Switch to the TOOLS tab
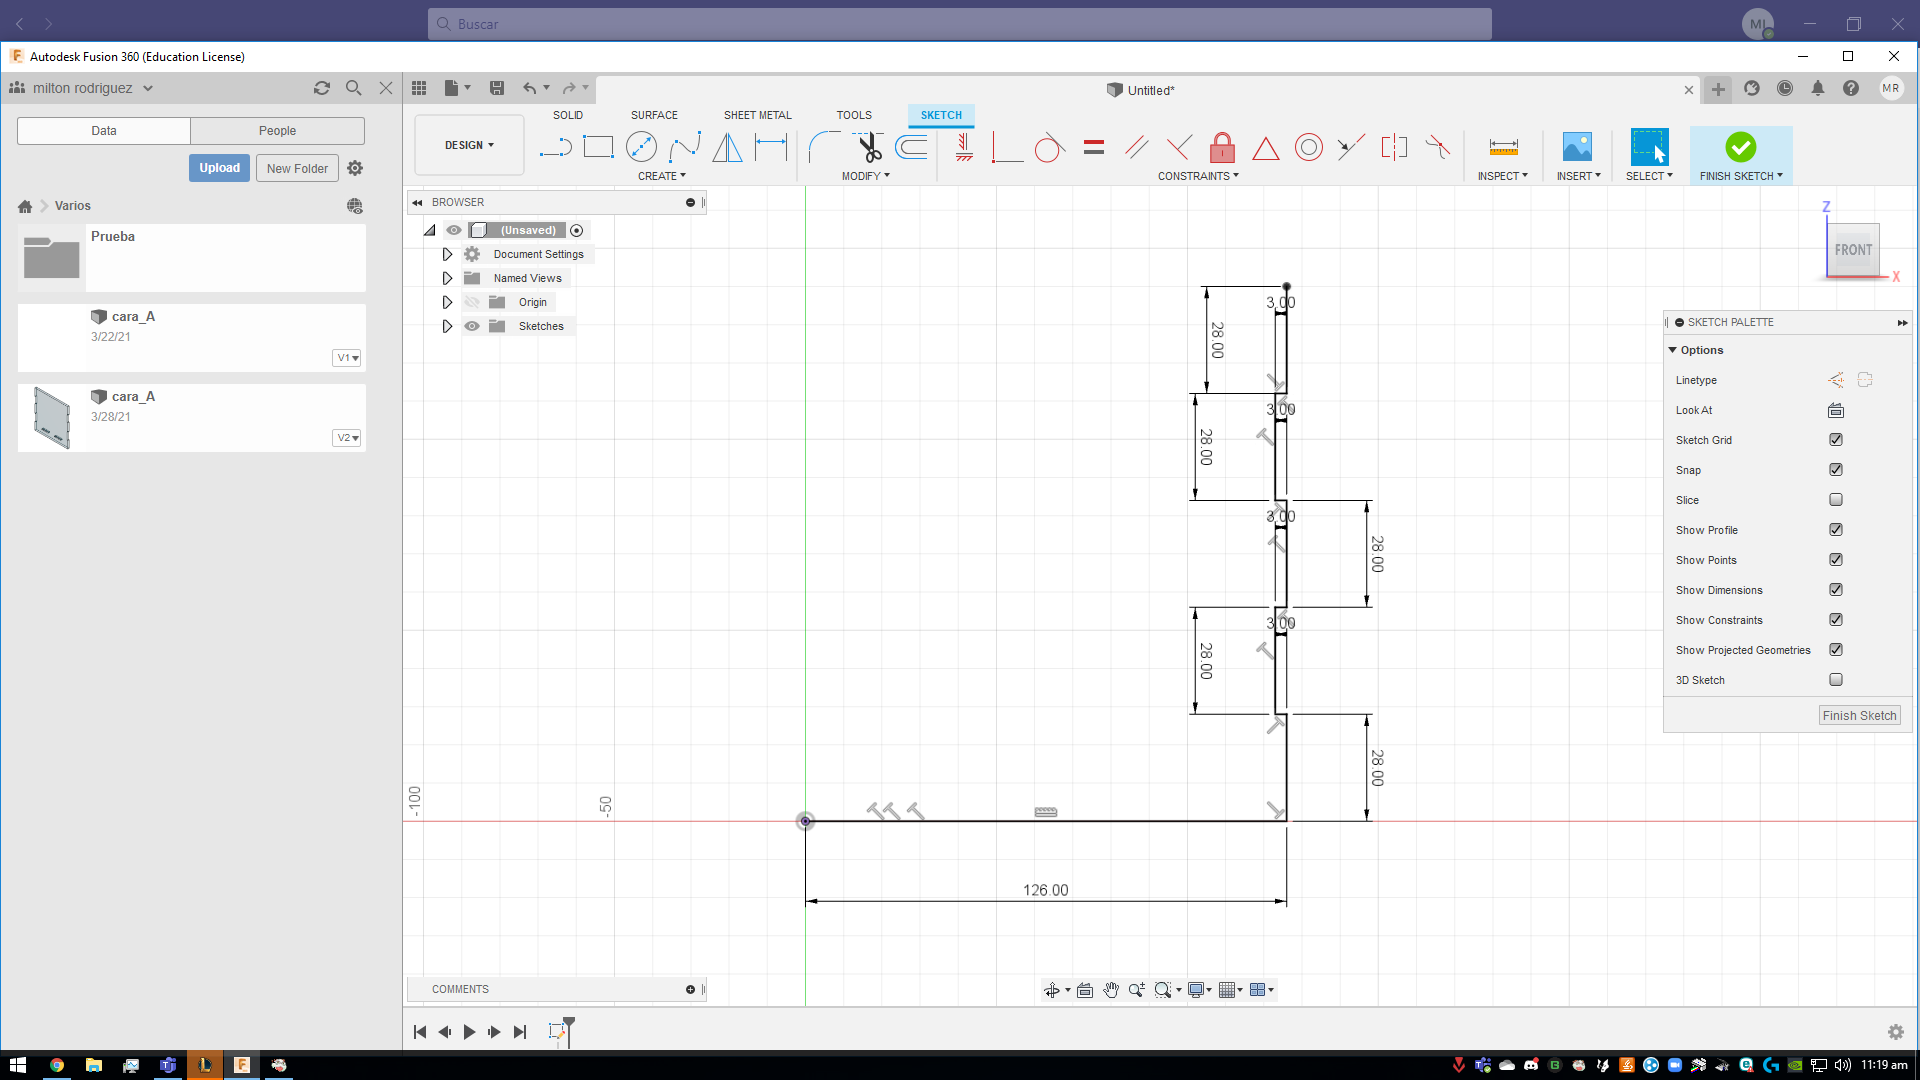Viewport: 1920px width, 1080px height. (854, 115)
